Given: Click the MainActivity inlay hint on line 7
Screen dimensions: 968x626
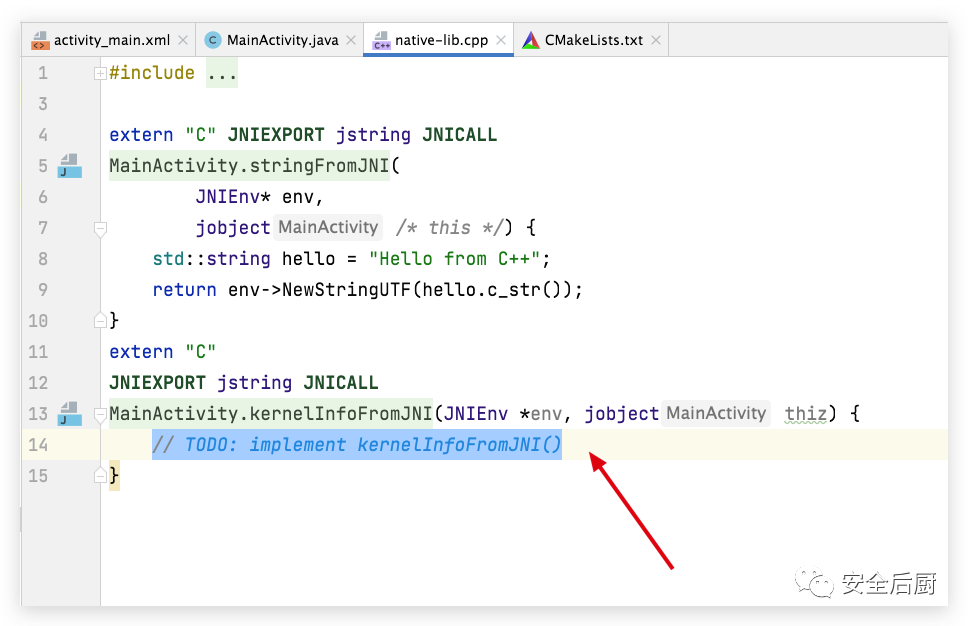Looking at the screenshot, I should click(x=328, y=227).
